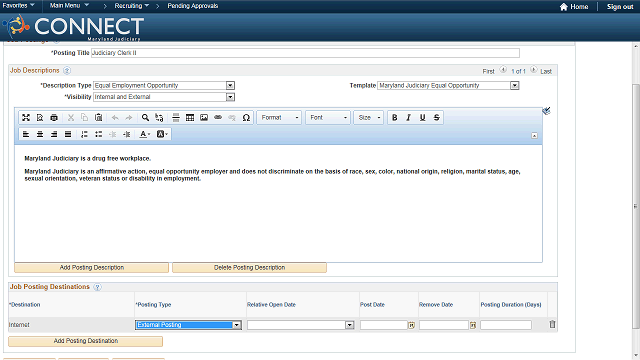Click the Print icon in editor toolbar
640x360 pixels.
[x=54, y=118]
